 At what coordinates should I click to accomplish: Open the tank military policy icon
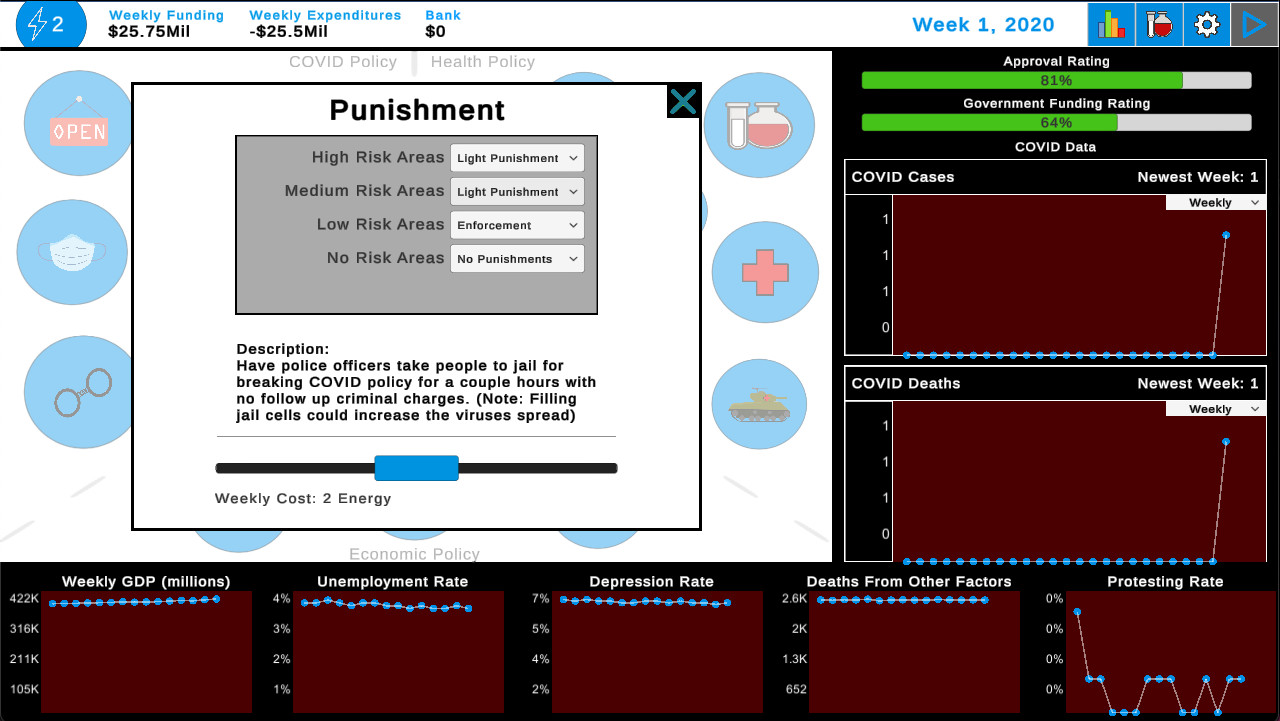759,403
